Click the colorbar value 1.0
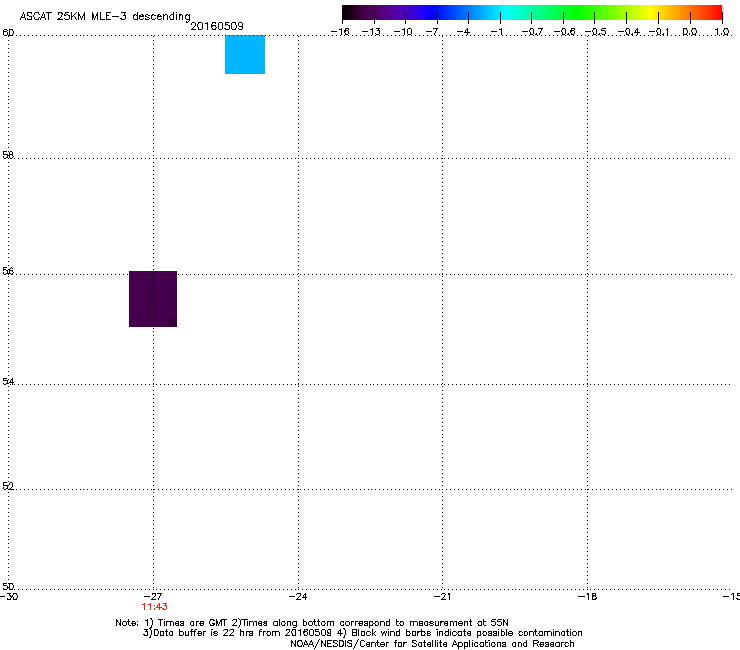This screenshot has width=740, height=650. [x=722, y=32]
